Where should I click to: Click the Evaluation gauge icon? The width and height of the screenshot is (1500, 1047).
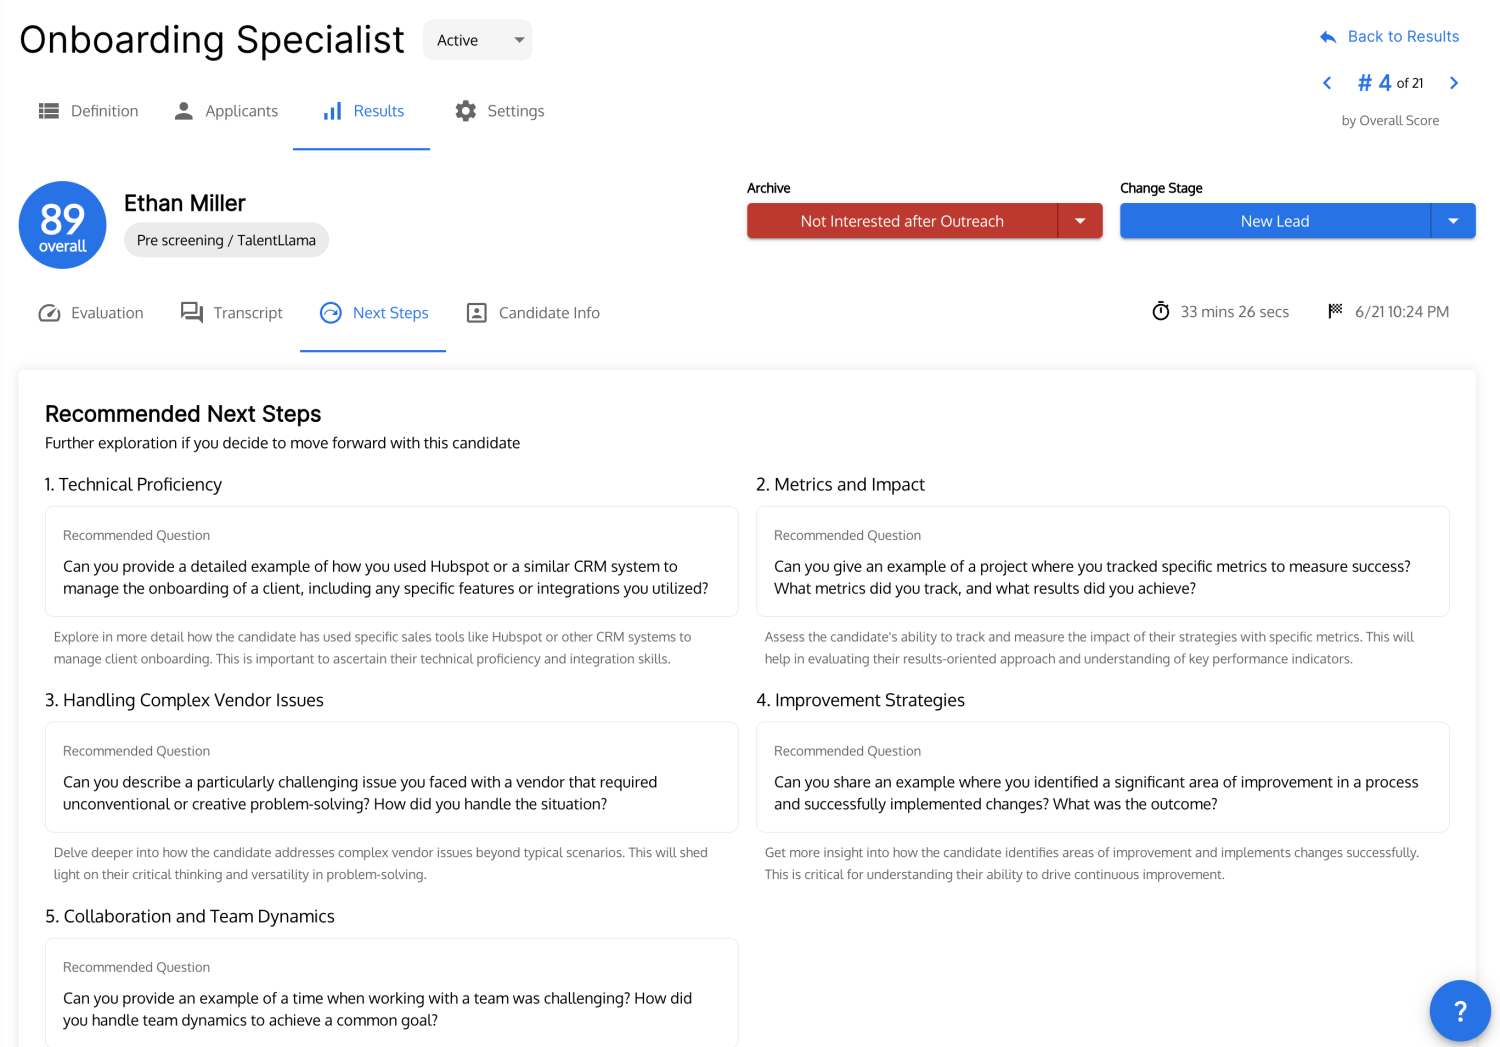pos(49,313)
